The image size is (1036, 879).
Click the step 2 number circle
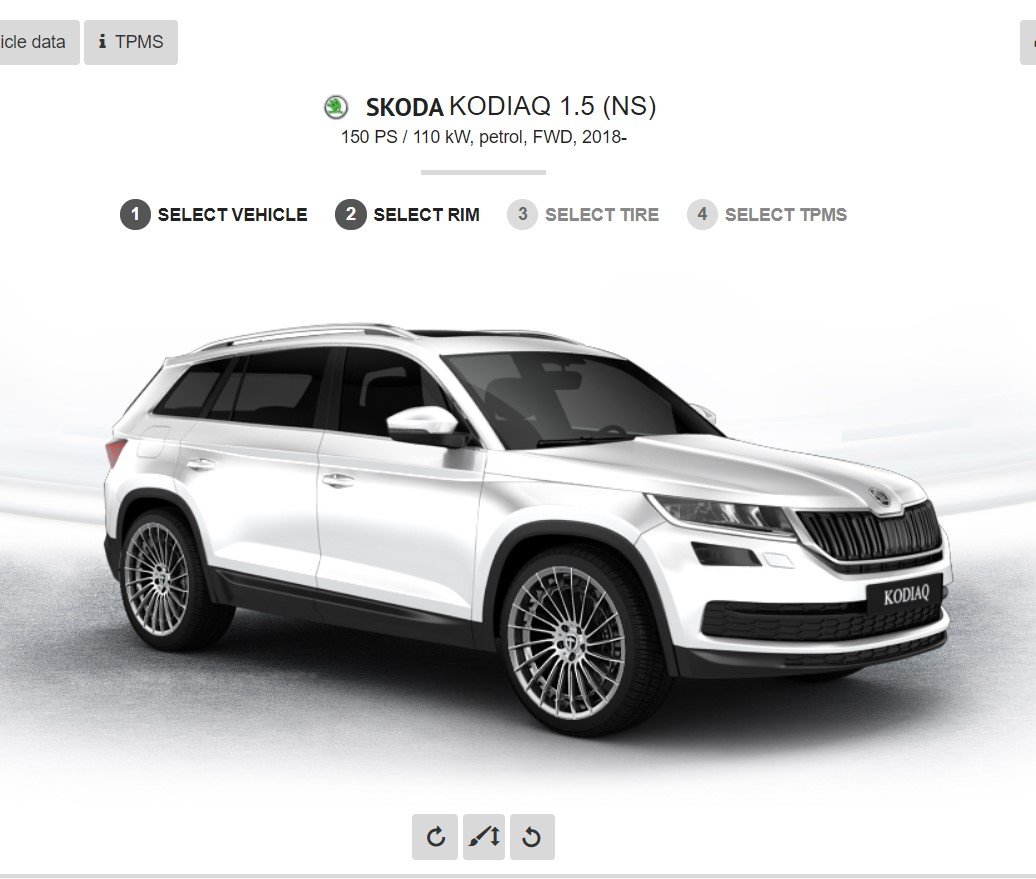click(x=351, y=214)
